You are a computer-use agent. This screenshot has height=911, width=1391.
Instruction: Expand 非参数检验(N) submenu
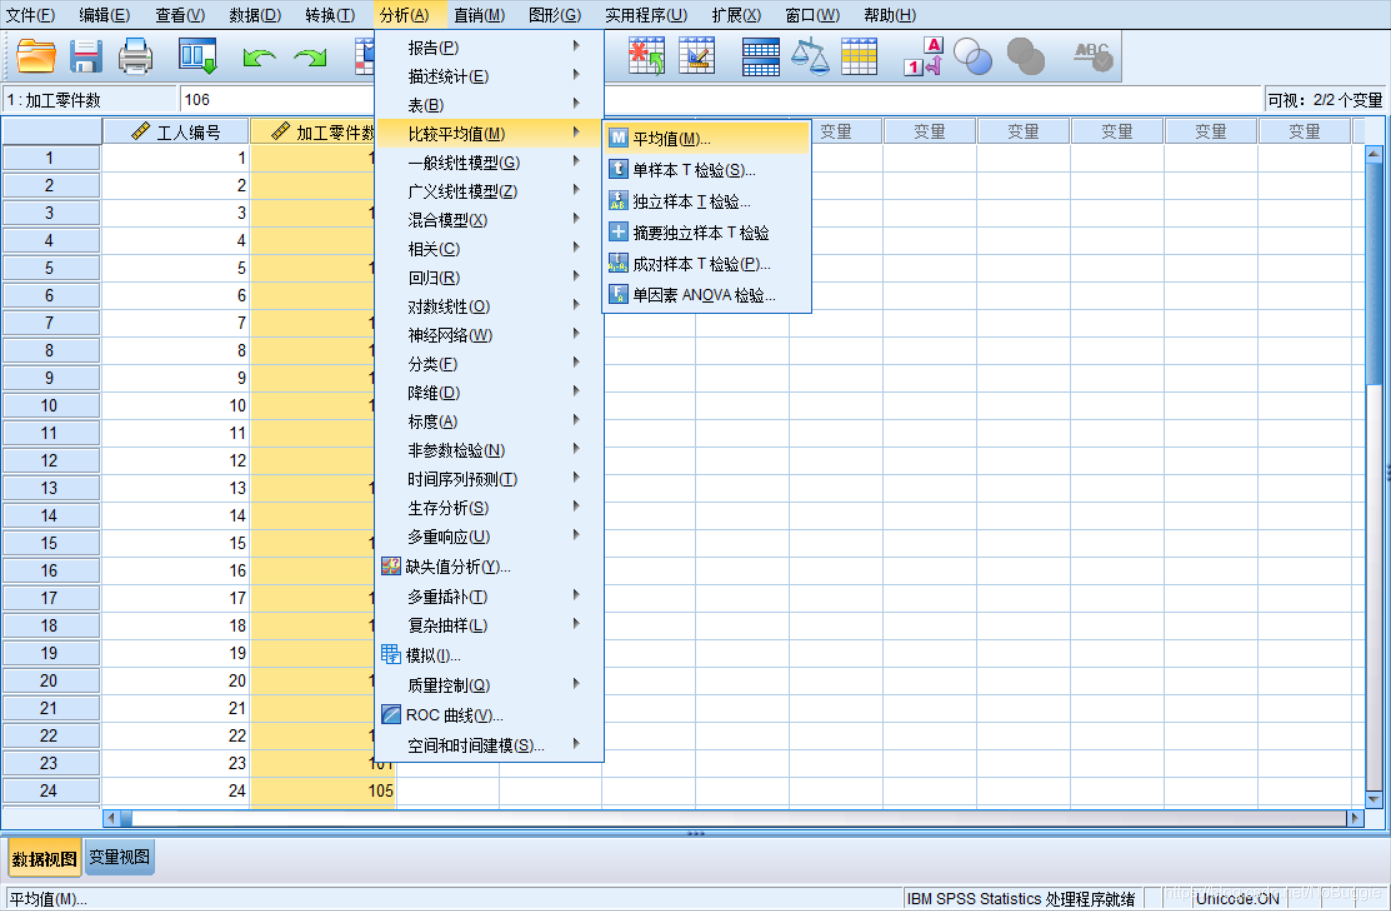490,450
